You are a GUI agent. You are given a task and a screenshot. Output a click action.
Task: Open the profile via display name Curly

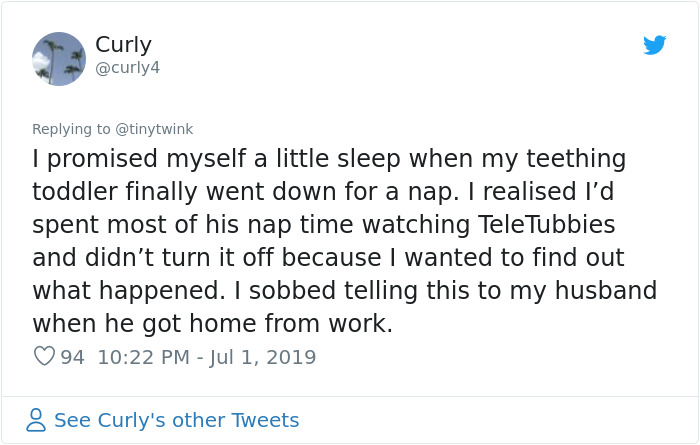point(121,45)
